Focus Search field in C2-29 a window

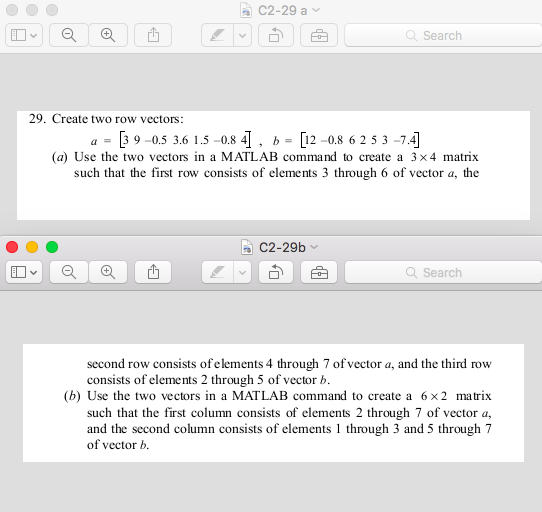(x=443, y=35)
